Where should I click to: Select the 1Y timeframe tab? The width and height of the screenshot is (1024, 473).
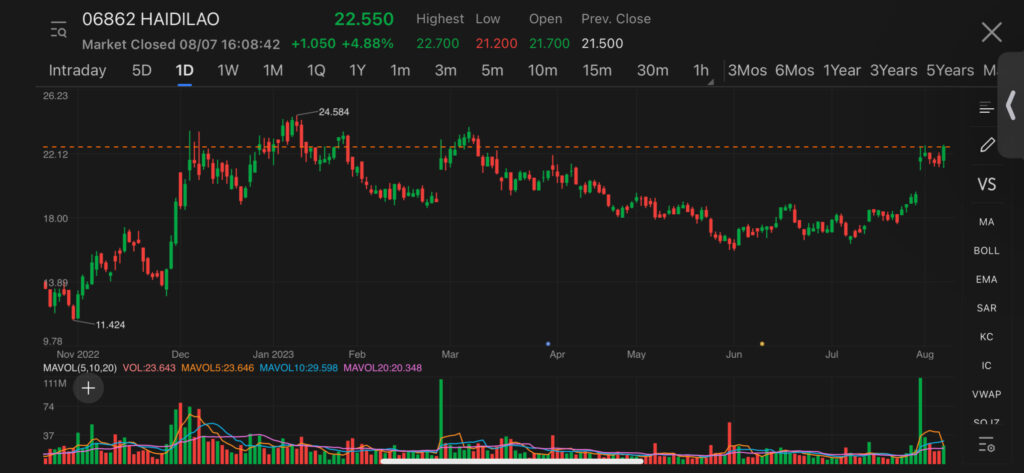357,71
